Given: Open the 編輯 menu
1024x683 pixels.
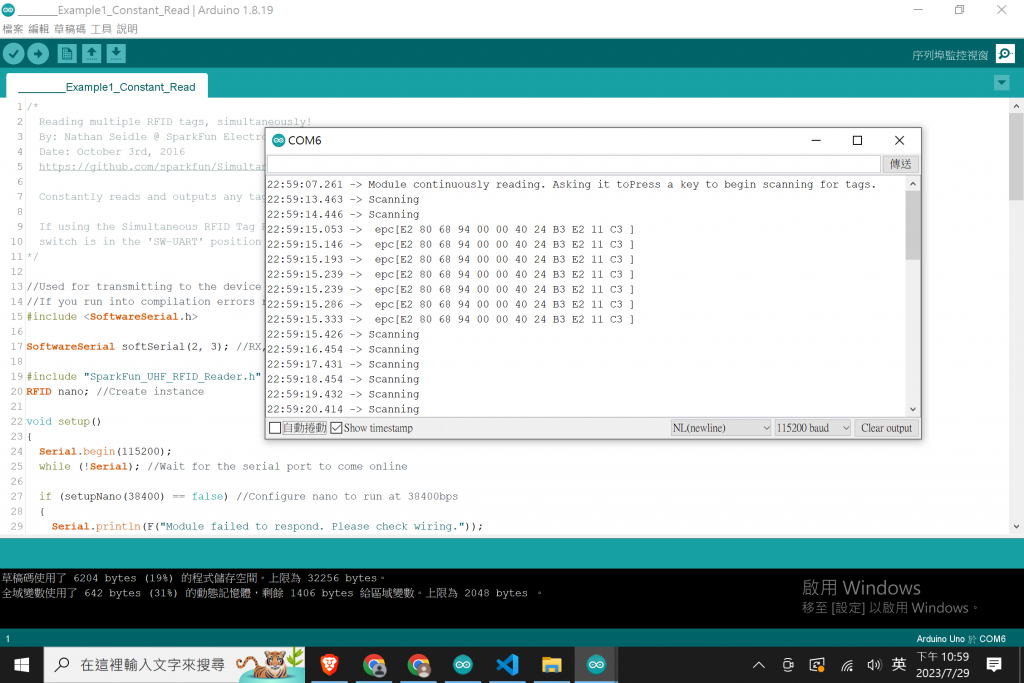Looking at the screenshot, I should (x=39, y=29).
